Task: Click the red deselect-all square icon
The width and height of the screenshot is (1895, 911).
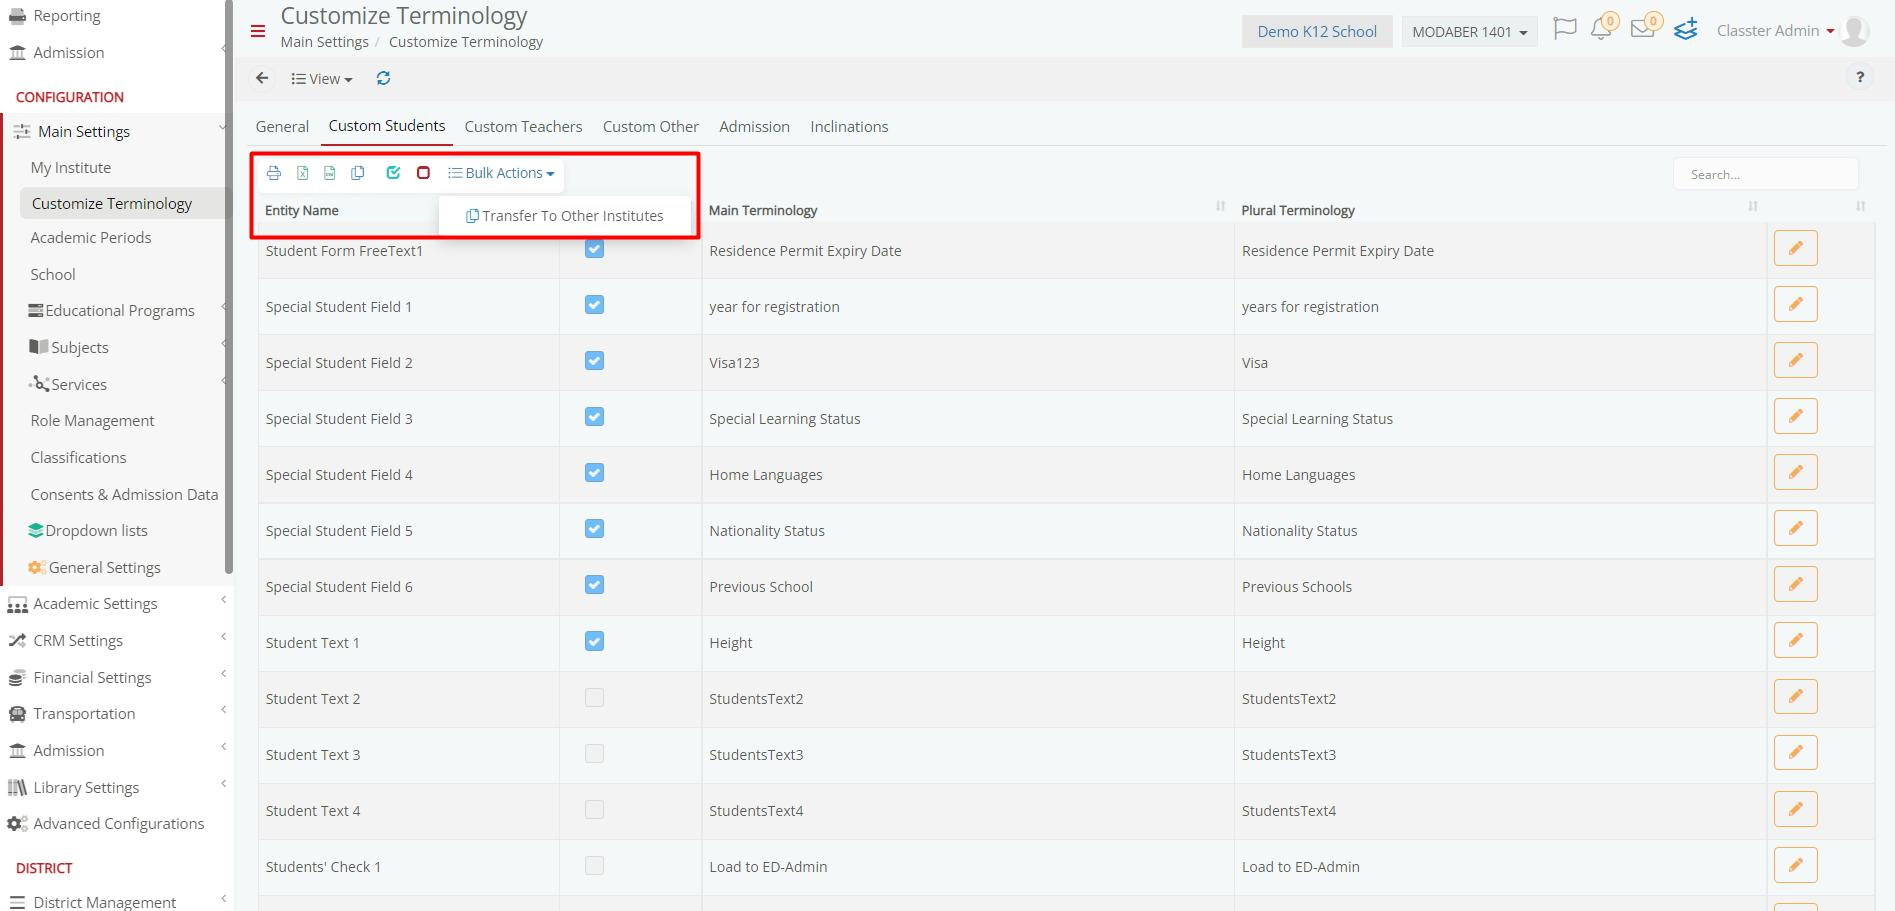Action: pos(423,173)
